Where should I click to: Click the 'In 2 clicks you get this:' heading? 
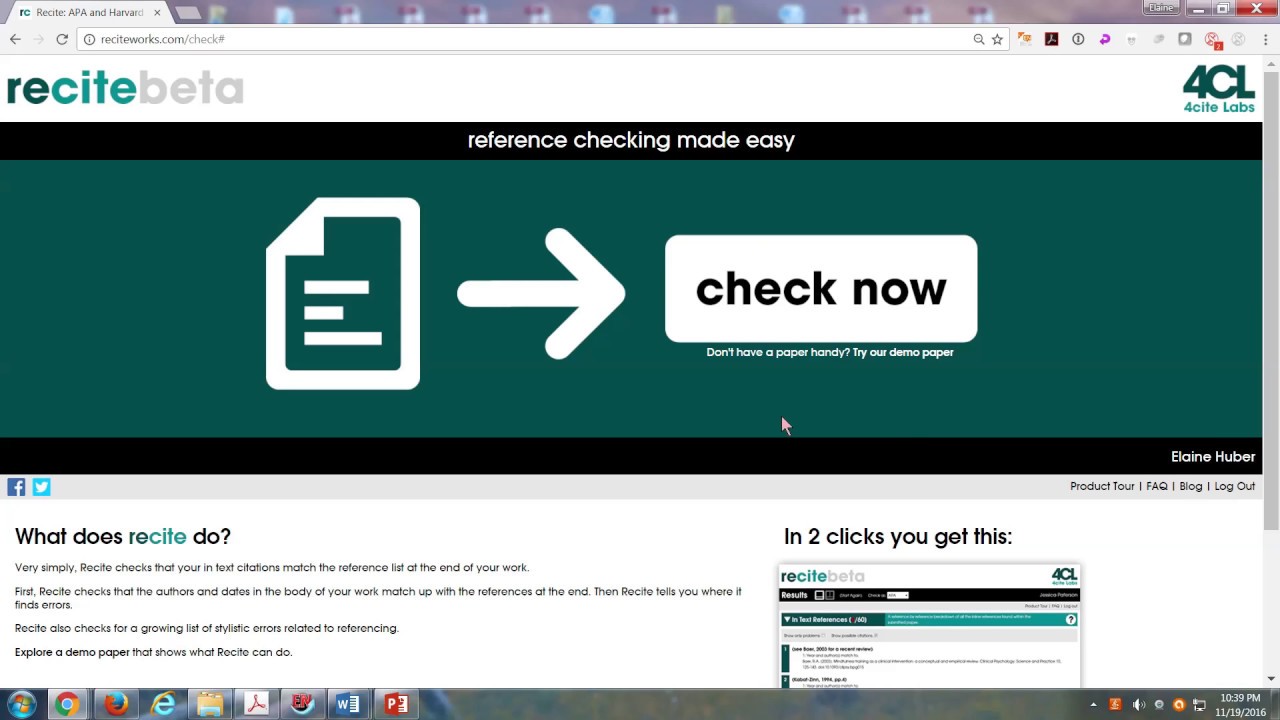(898, 537)
